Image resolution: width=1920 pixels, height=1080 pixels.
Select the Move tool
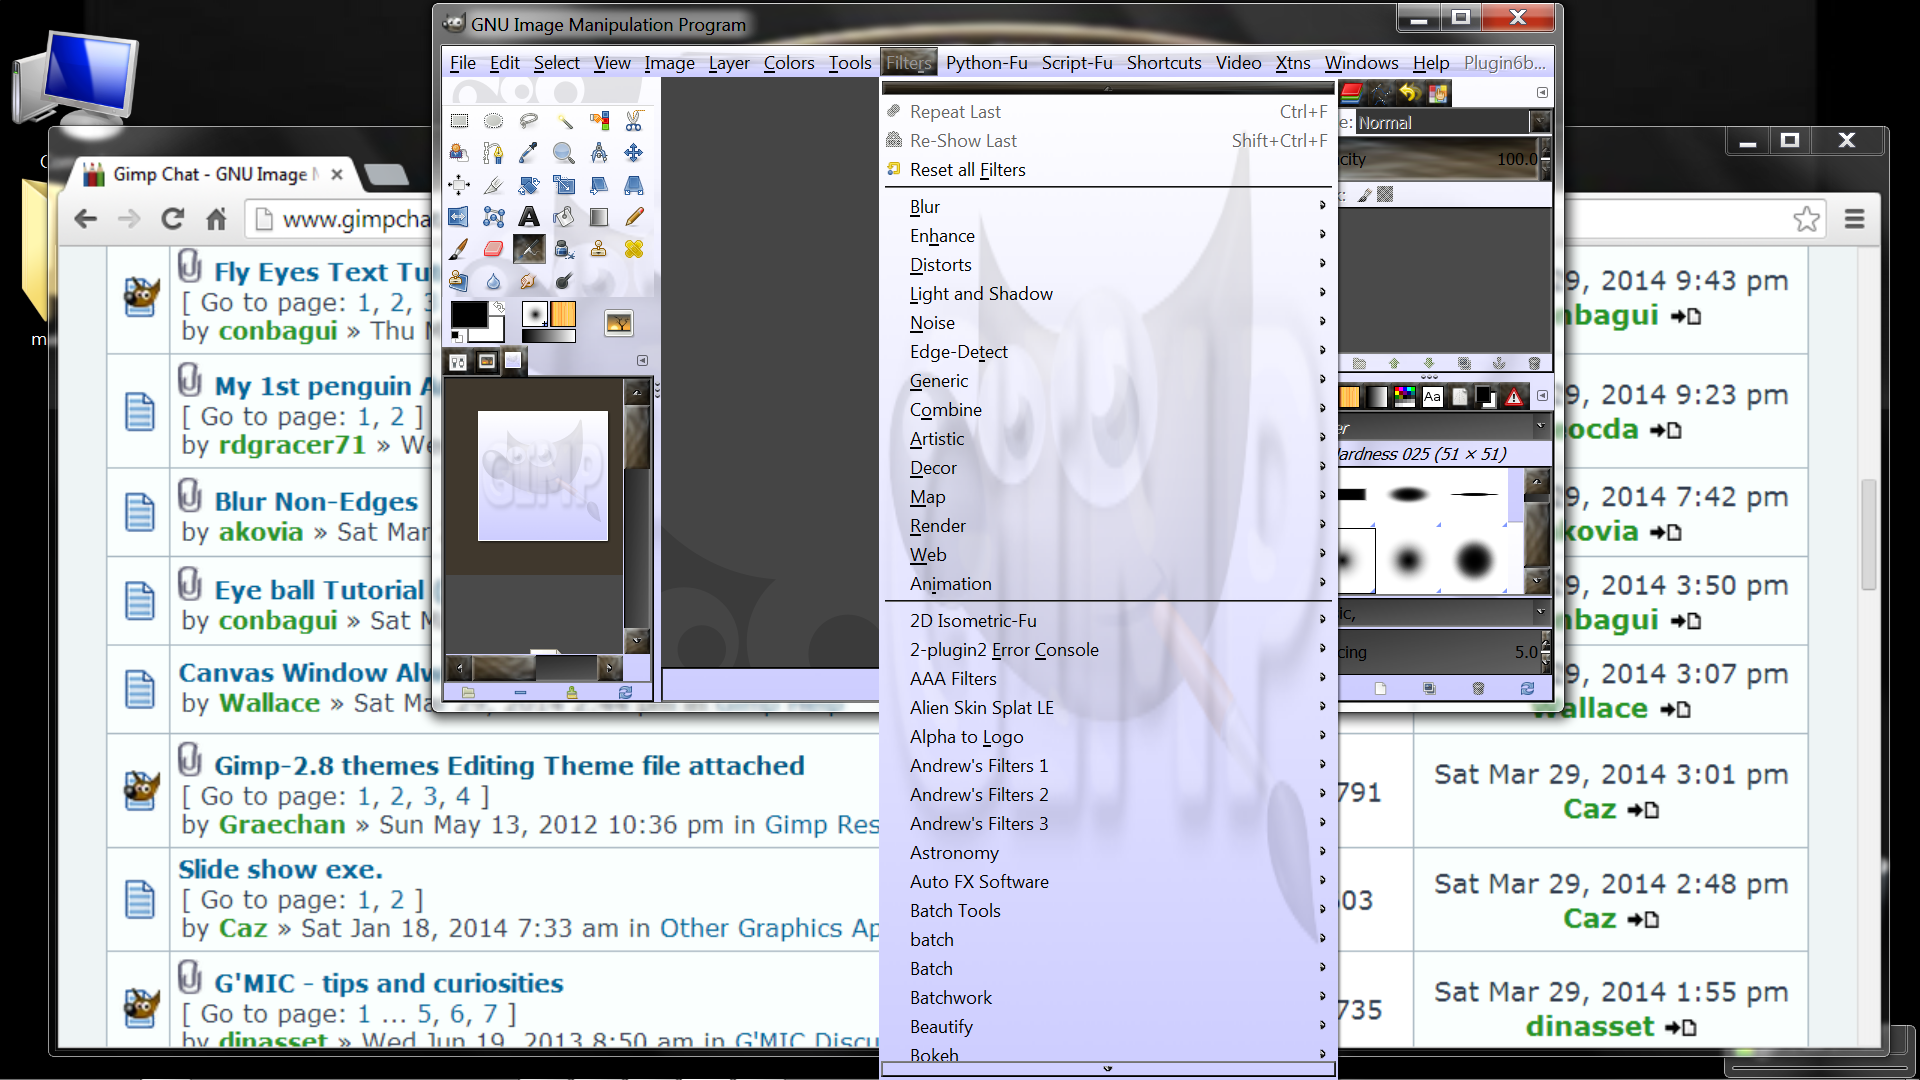pos(633,153)
